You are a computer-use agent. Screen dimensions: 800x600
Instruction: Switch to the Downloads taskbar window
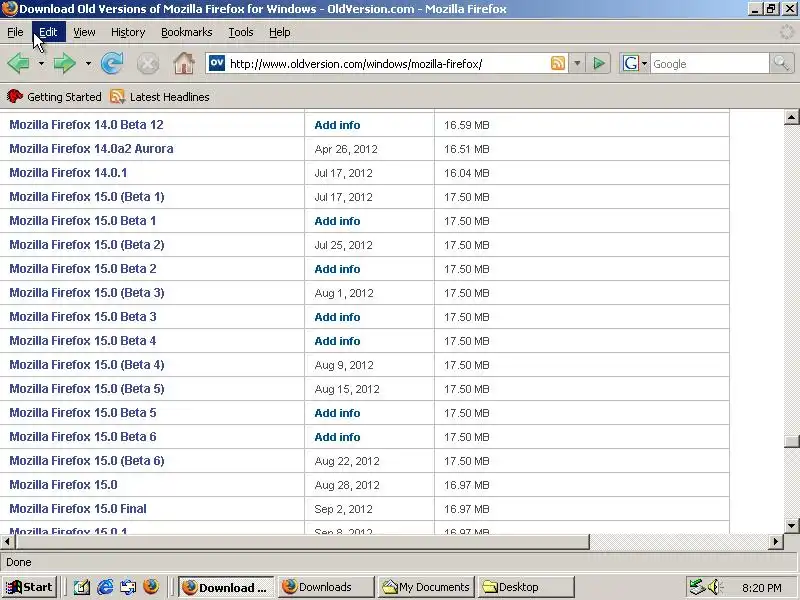[x=327, y=587]
